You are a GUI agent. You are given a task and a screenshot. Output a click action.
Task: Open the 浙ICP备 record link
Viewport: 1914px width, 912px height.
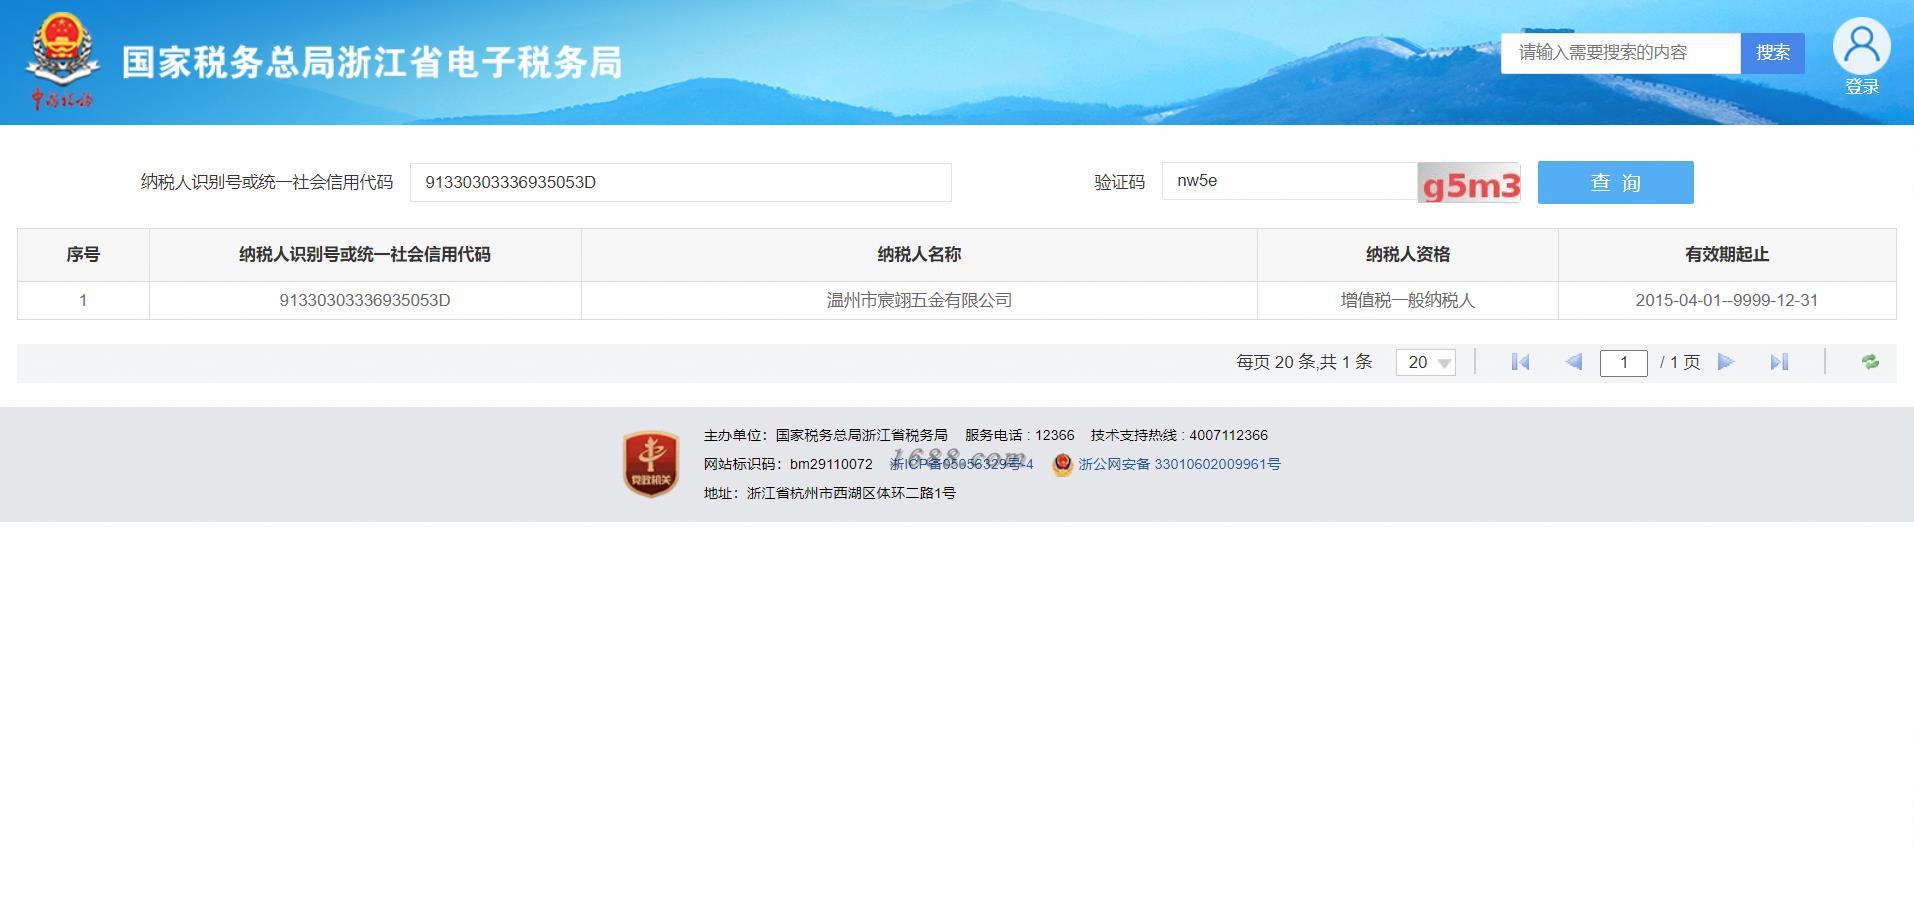tap(961, 464)
